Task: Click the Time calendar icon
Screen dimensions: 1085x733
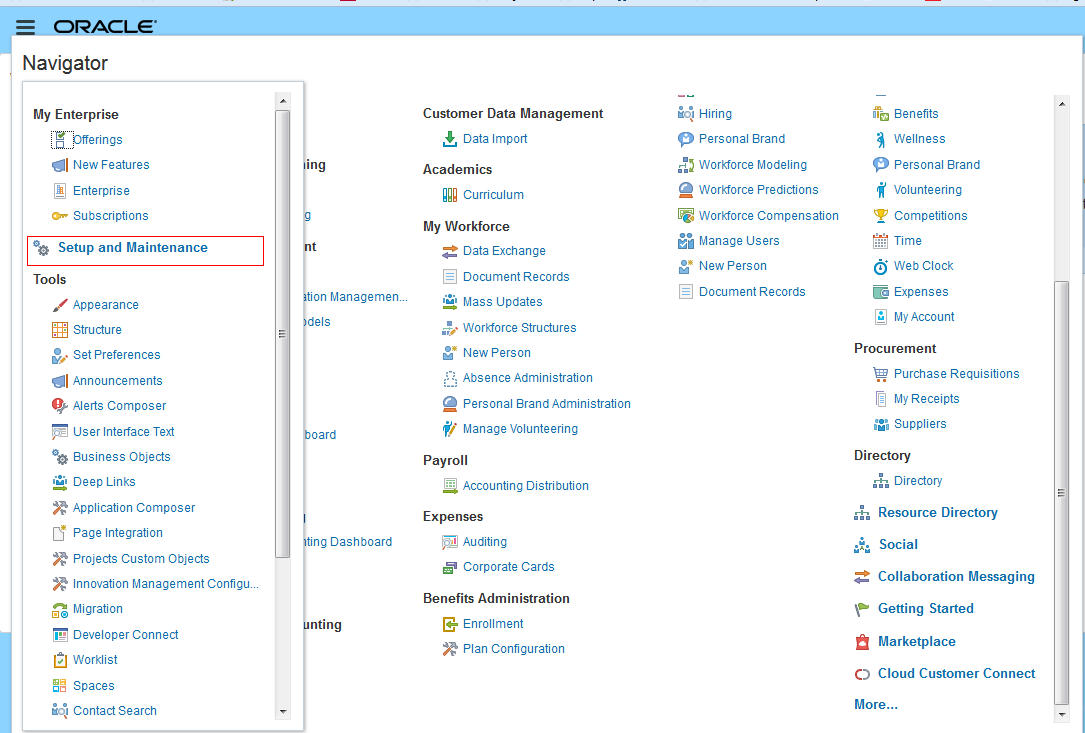Action: tap(880, 241)
